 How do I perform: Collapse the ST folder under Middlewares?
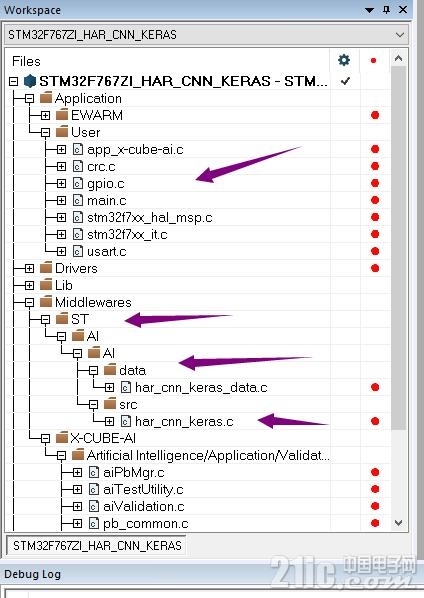click(45, 319)
